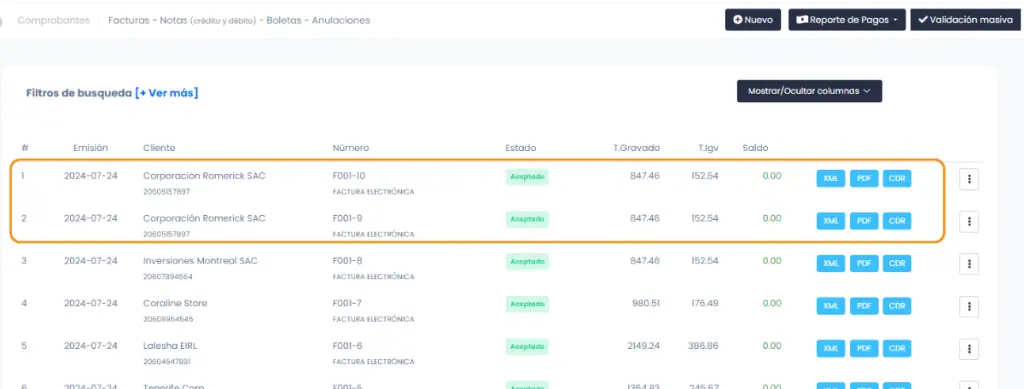Click the T.Gravado value 2149.24
1024x389 pixels.
click(643, 346)
